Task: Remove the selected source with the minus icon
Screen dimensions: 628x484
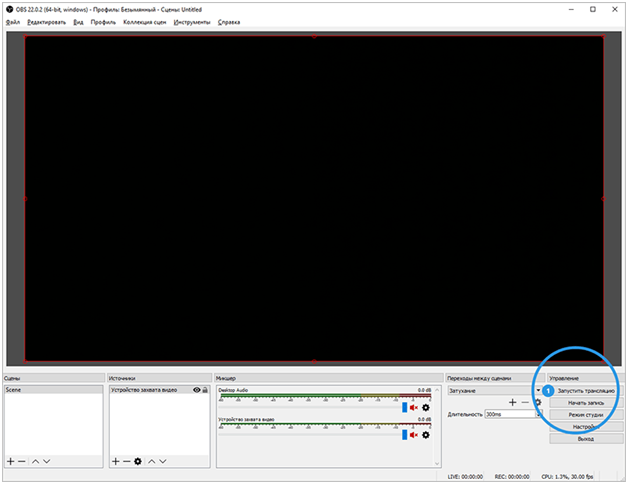Action: click(127, 461)
